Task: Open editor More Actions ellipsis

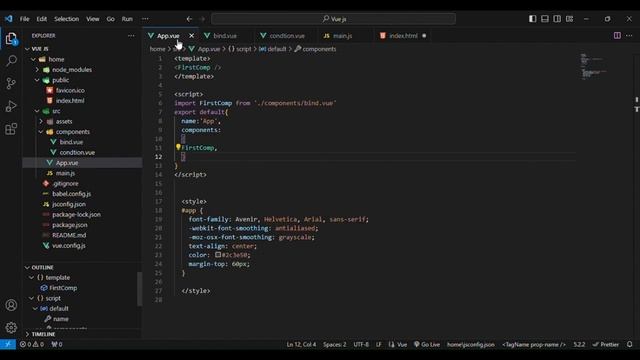Action: [x=629, y=36]
